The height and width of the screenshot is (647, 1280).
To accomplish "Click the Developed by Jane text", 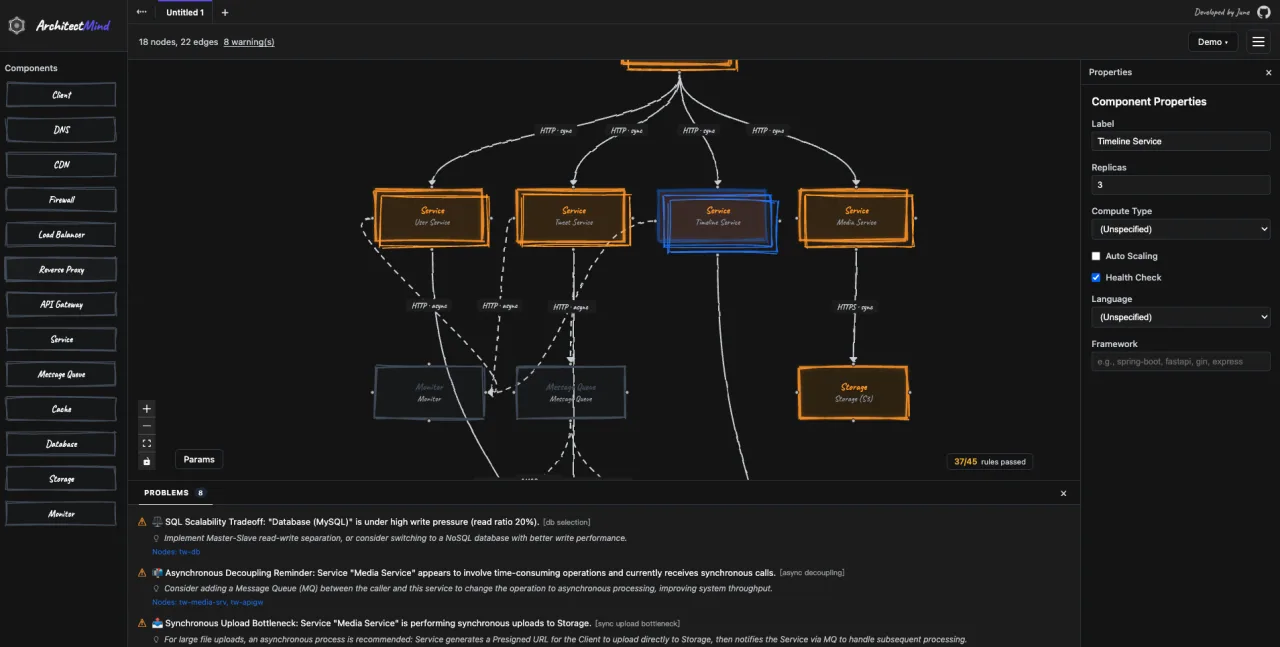I will click(x=1220, y=13).
